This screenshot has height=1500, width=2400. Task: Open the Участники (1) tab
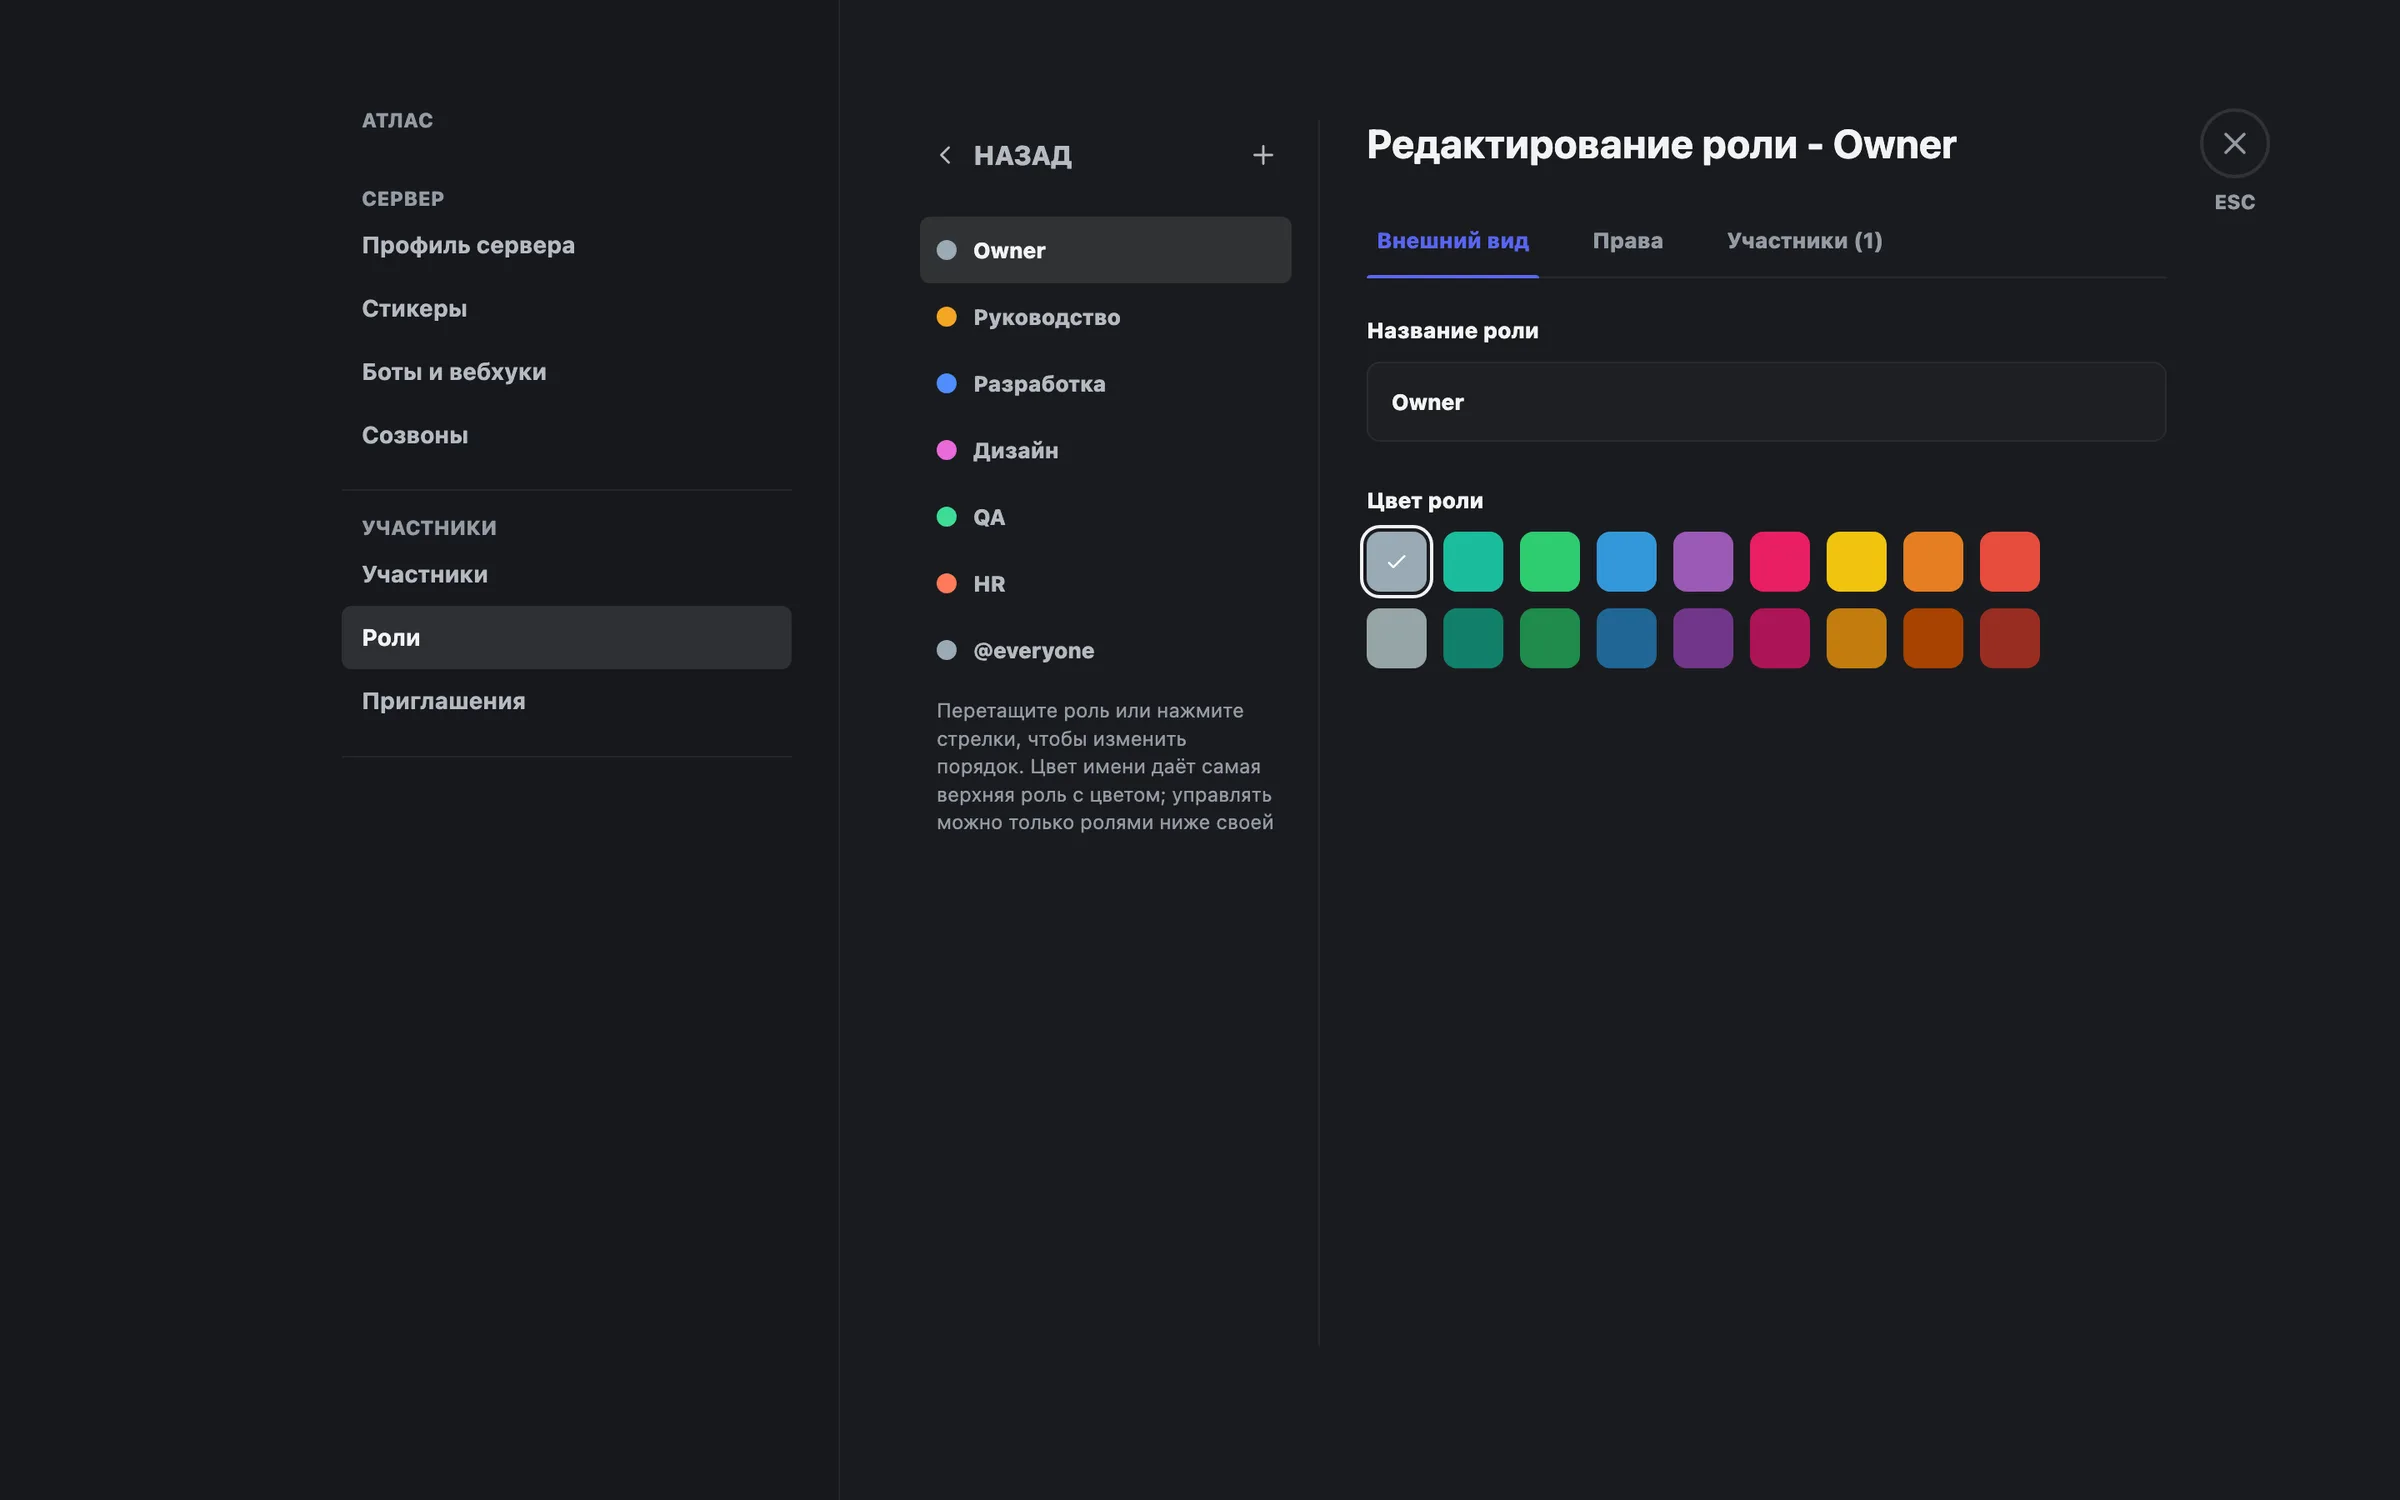click(x=1804, y=241)
